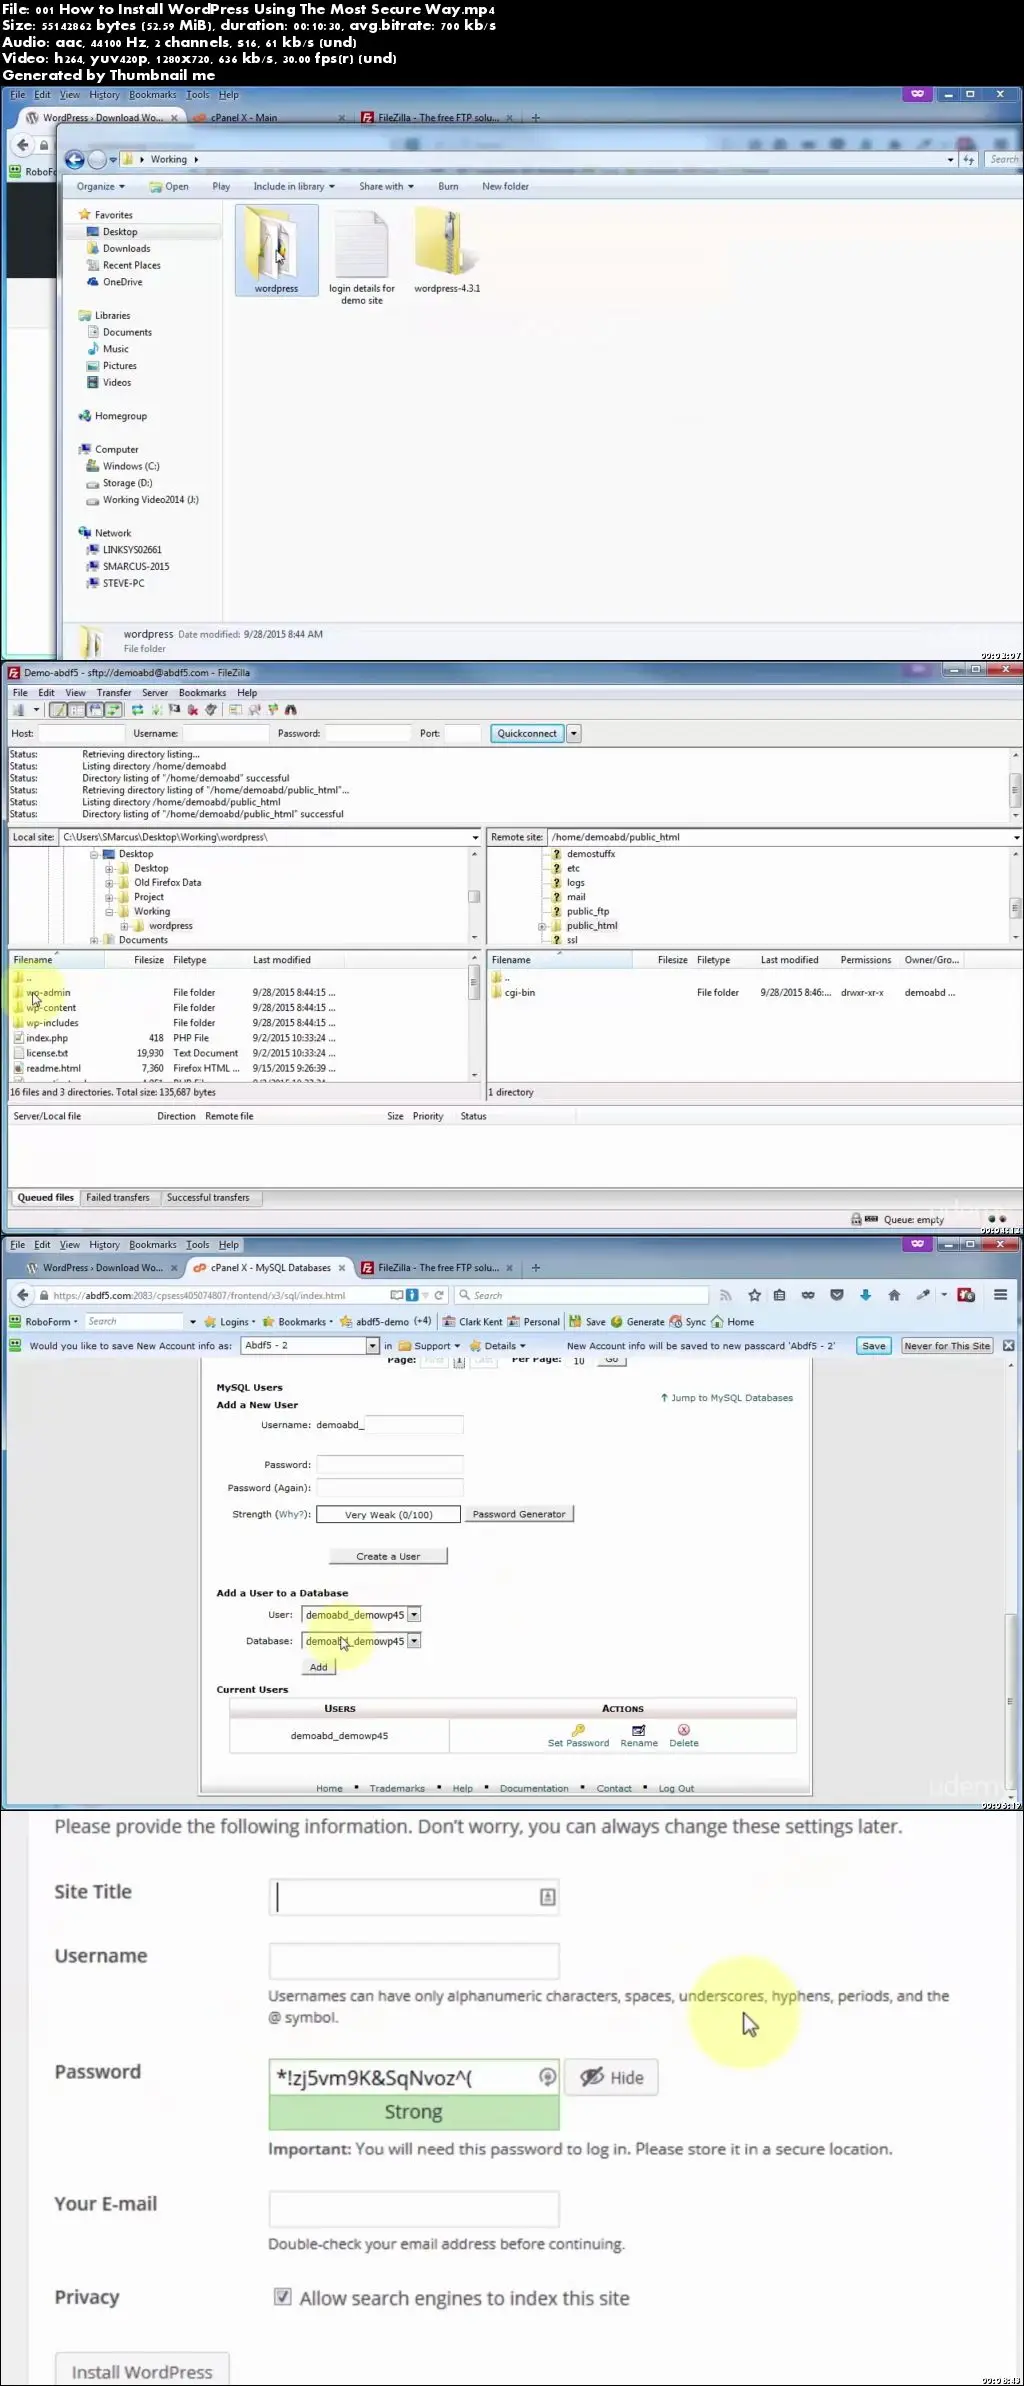Viewport: 1024px width, 2386px height.
Task: Toggle FileZilla local directory tree icon
Action: (77, 710)
